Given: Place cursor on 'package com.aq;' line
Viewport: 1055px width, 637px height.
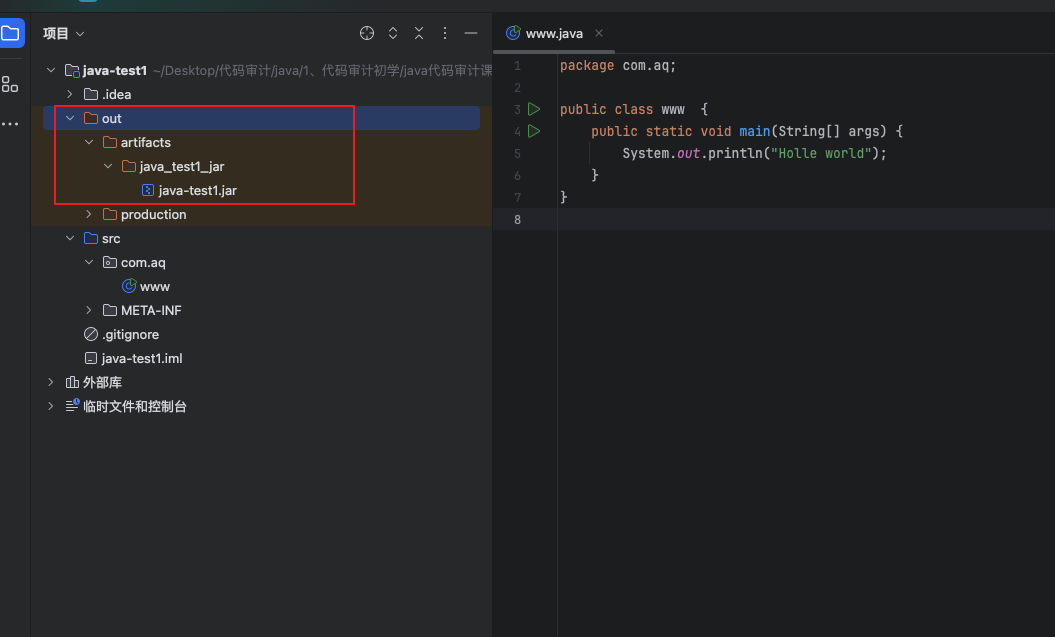Looking at the screenshot, I should coord(618,65).
